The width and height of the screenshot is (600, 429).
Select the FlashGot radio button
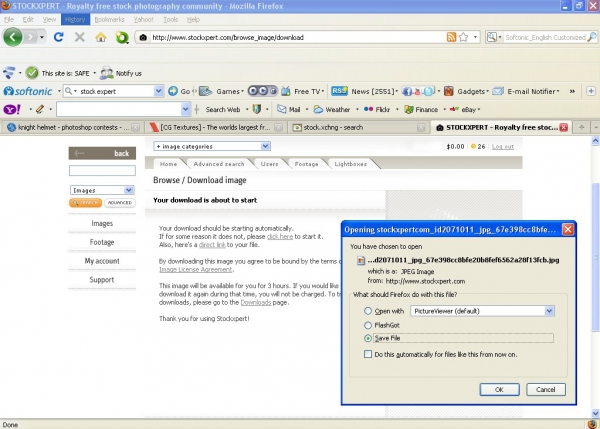(368, 325)
